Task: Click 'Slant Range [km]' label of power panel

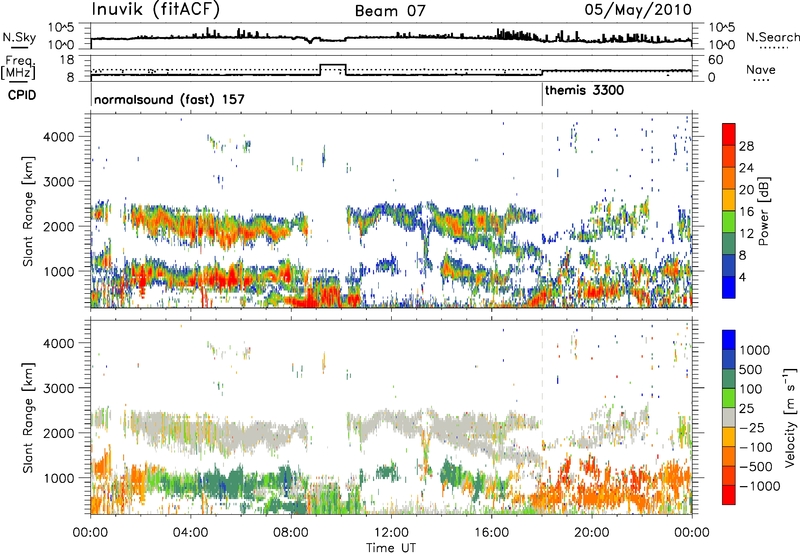Action: pos(28,211)
